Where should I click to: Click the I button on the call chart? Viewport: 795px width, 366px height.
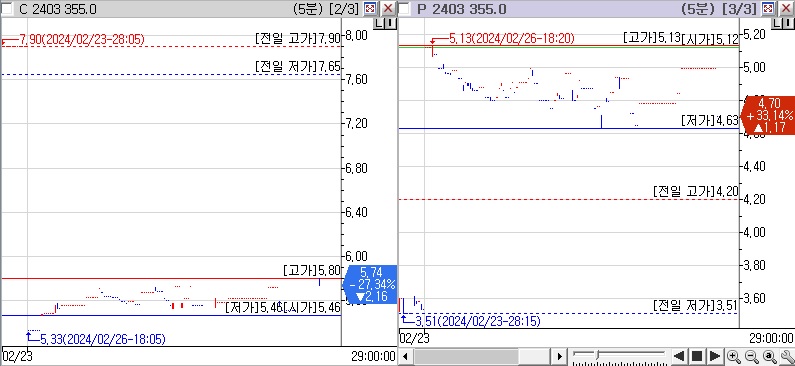390,23
